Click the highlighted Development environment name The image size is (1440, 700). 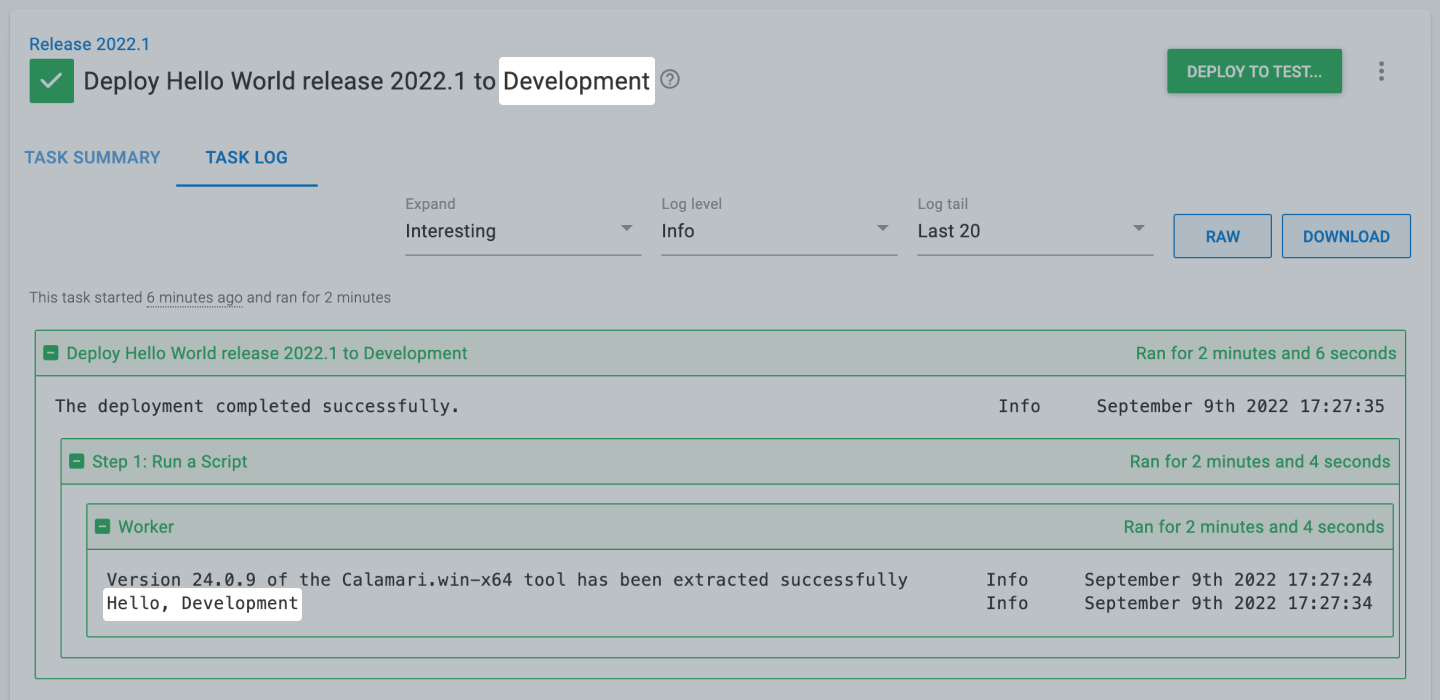click(576, 81)
